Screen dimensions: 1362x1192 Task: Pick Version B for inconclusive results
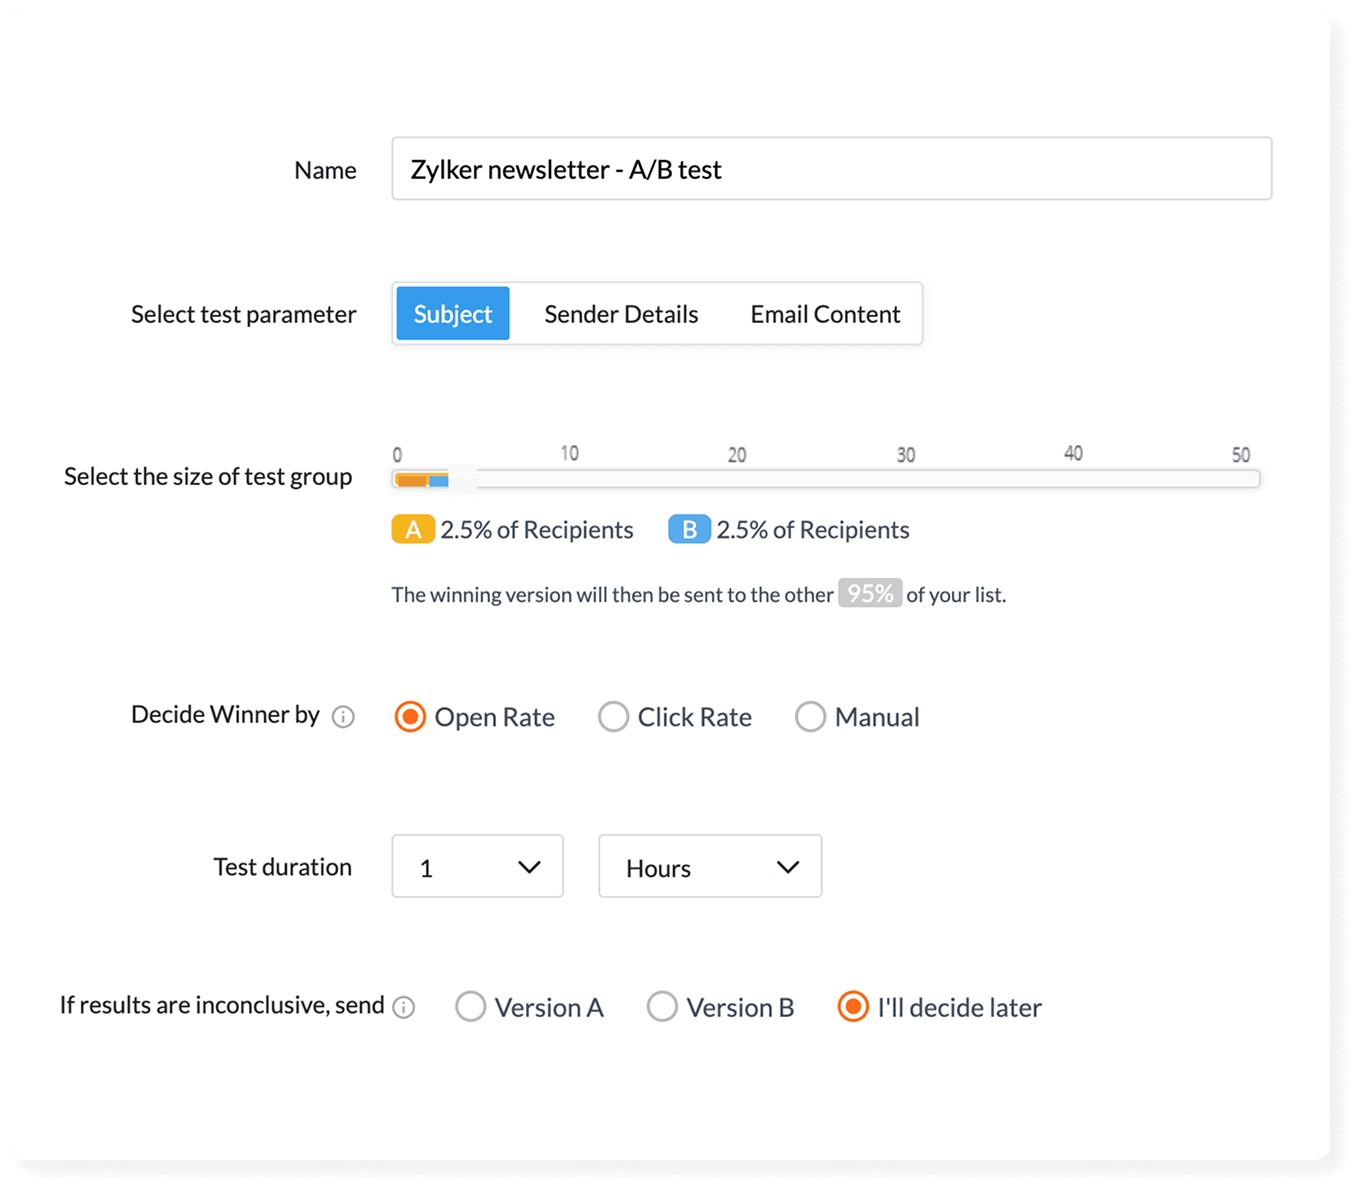pyautogui.click(x=662, y=1007)
